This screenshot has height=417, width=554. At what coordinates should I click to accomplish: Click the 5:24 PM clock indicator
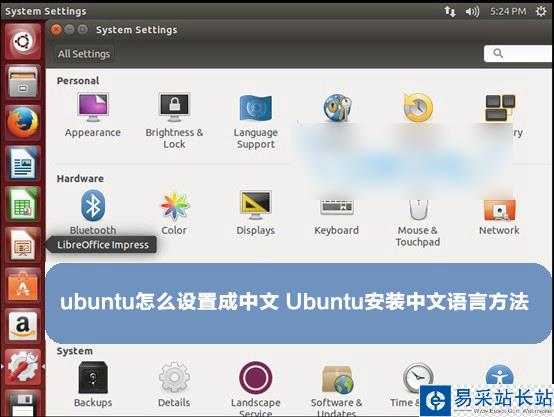(508, 11)
